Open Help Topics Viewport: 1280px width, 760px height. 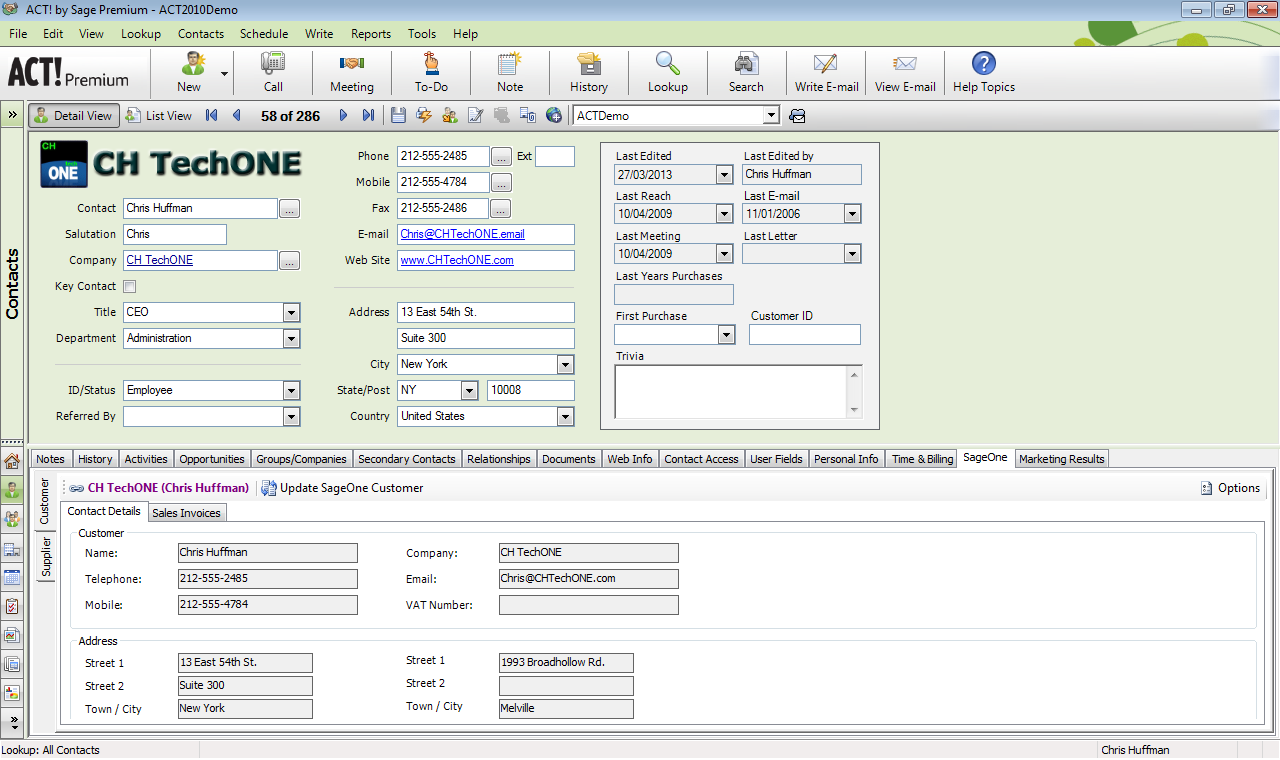click(x=984, y=72)
